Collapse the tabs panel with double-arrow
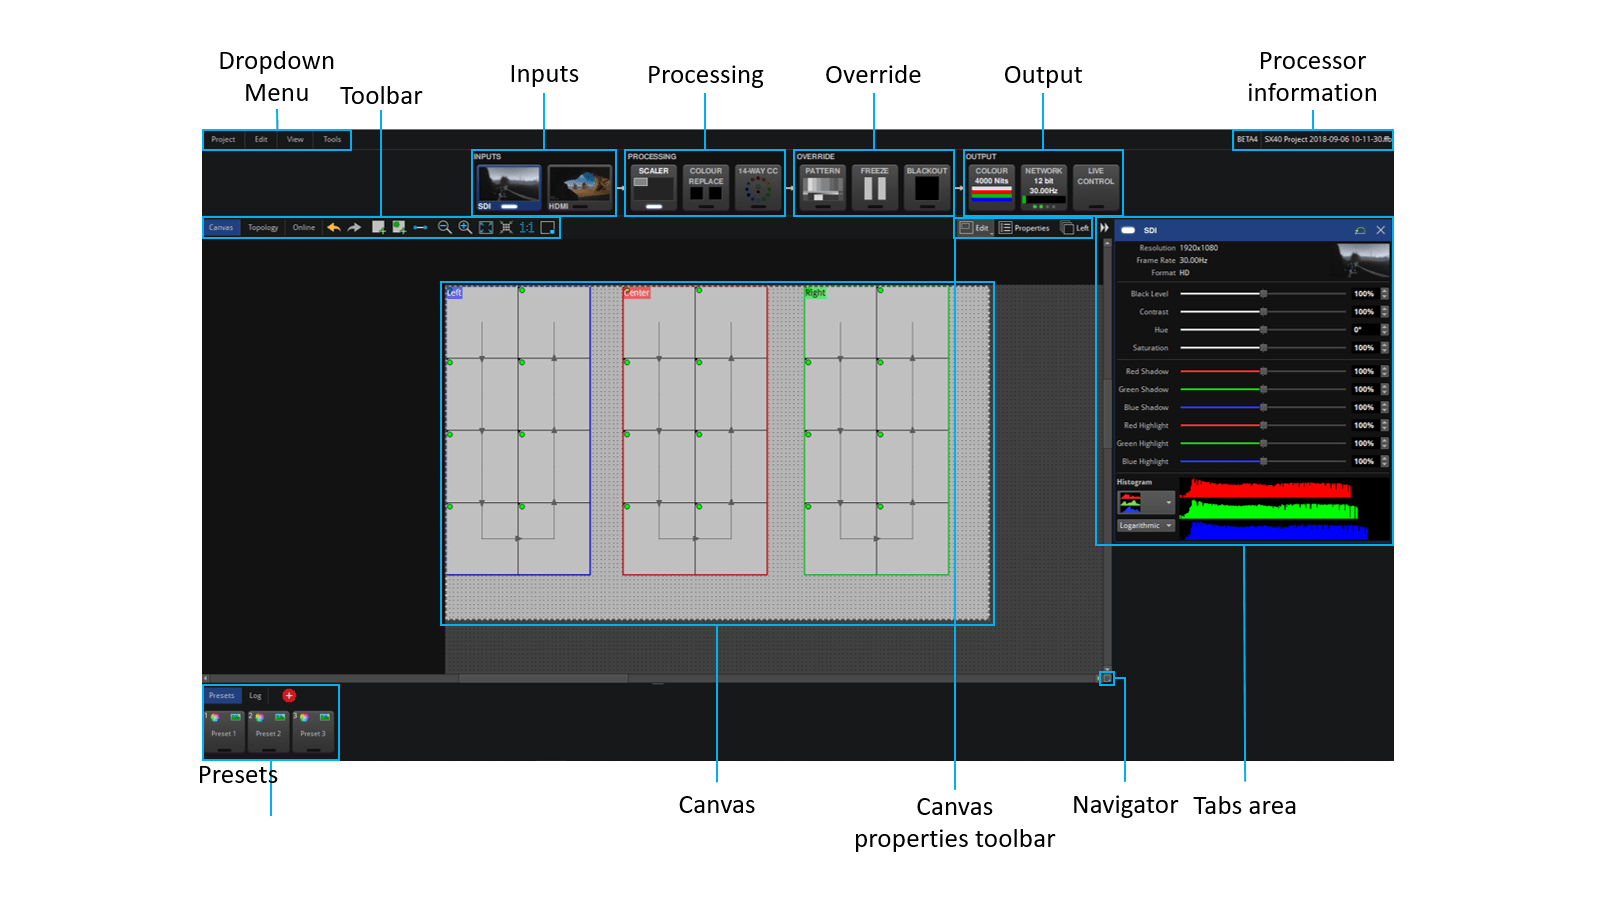Screen dimensions: 1600x900 (1105, 228)
